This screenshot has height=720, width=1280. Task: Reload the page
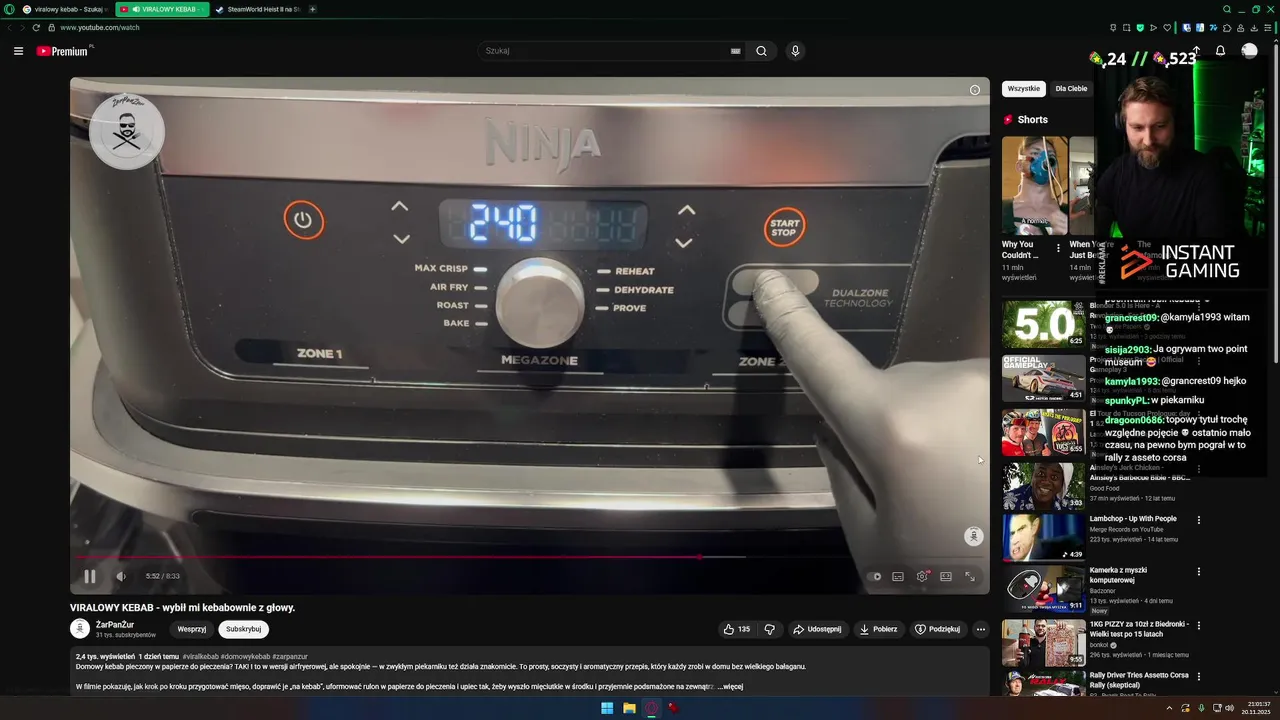click(x=36, y=27)
